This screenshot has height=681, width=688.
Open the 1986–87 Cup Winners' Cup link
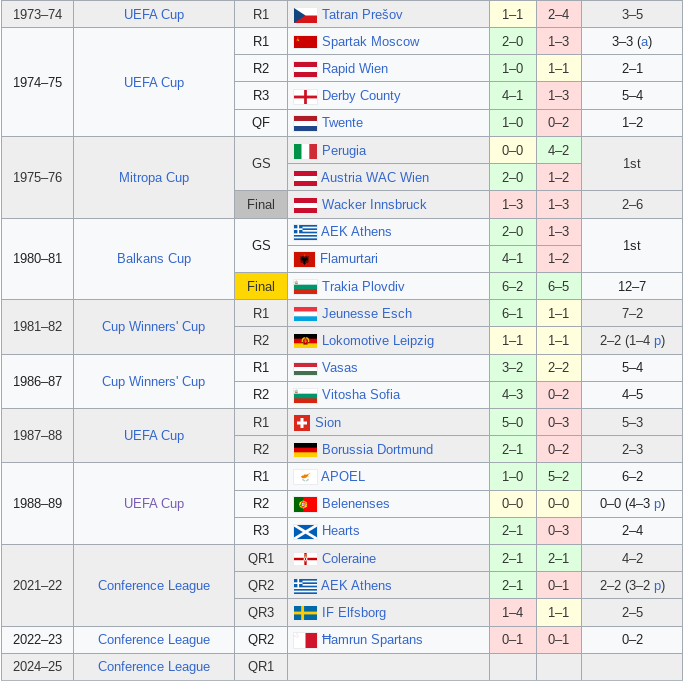click(154, 381)
